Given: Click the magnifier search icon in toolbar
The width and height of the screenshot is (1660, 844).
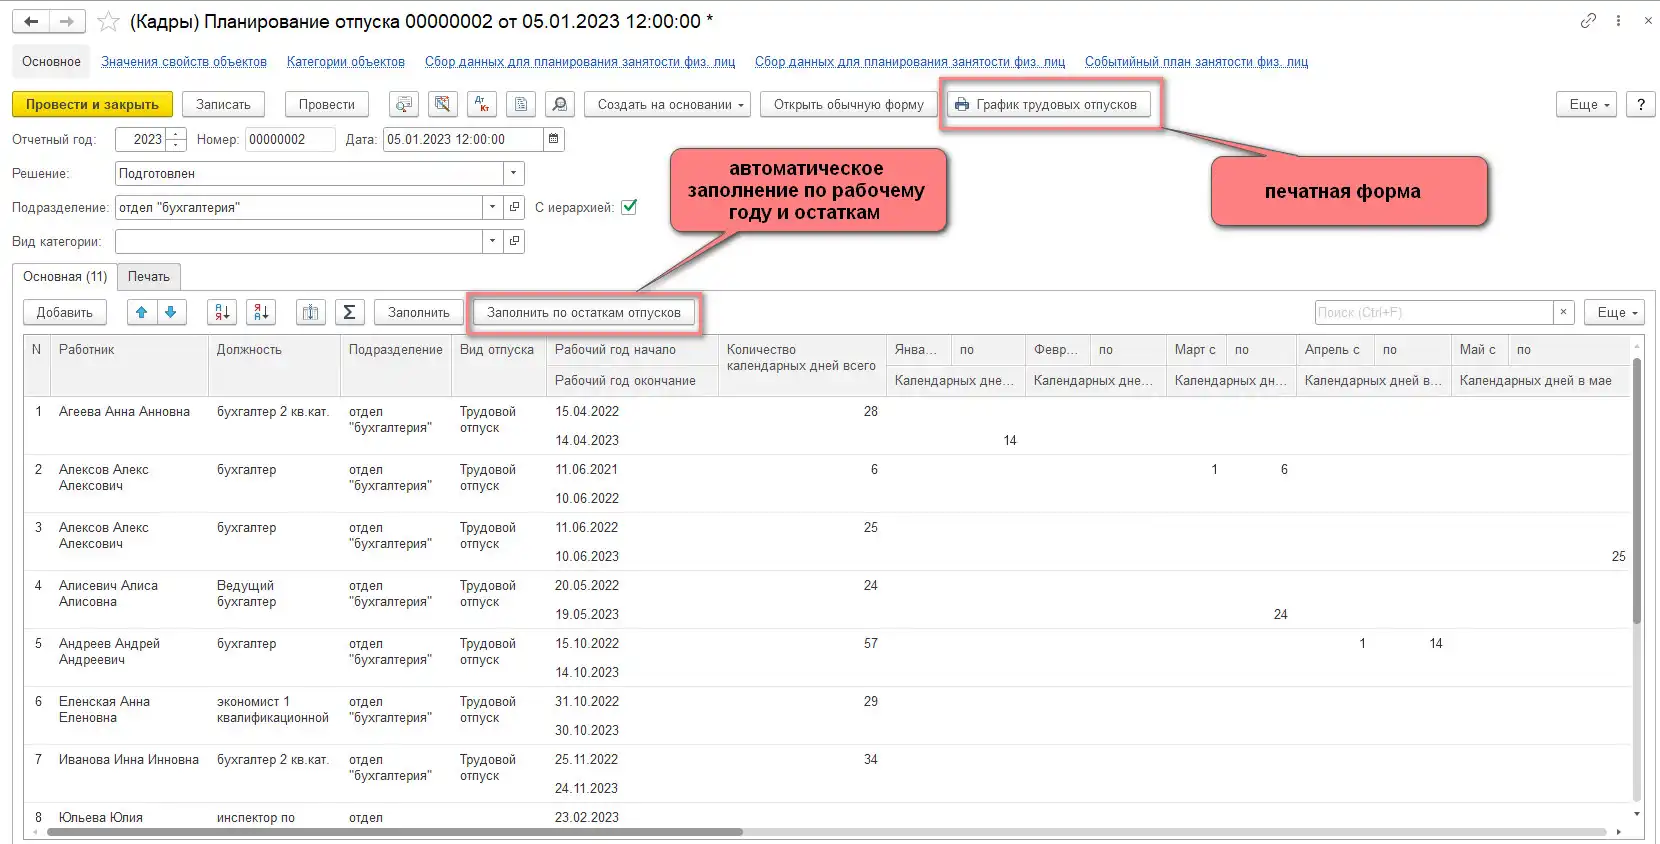Looking at the screenshot, I should point(560,105).
